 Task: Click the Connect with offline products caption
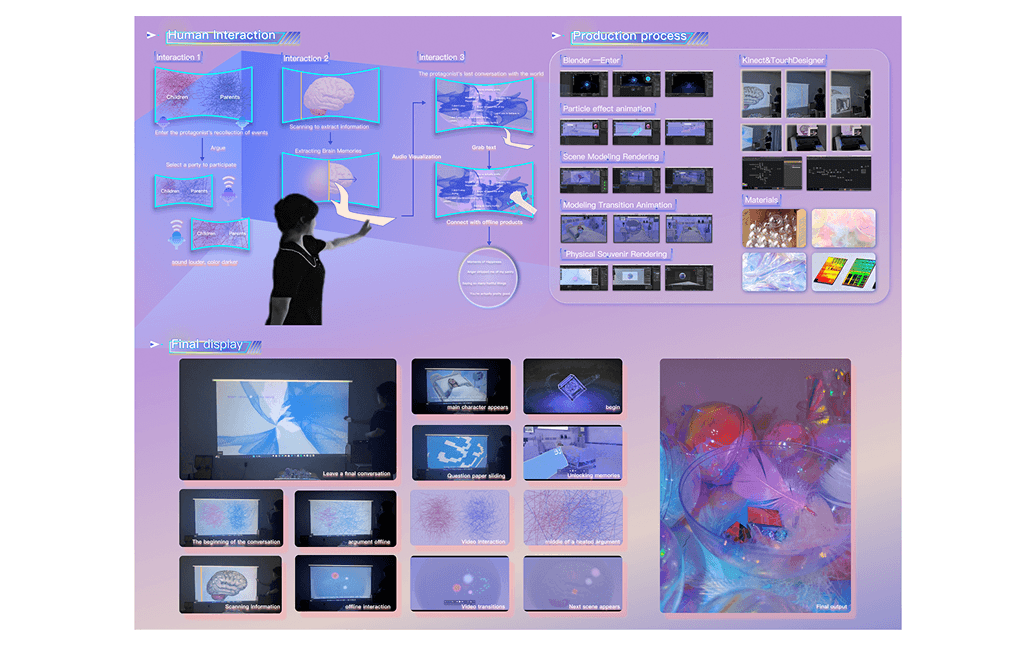coord(484,222)
